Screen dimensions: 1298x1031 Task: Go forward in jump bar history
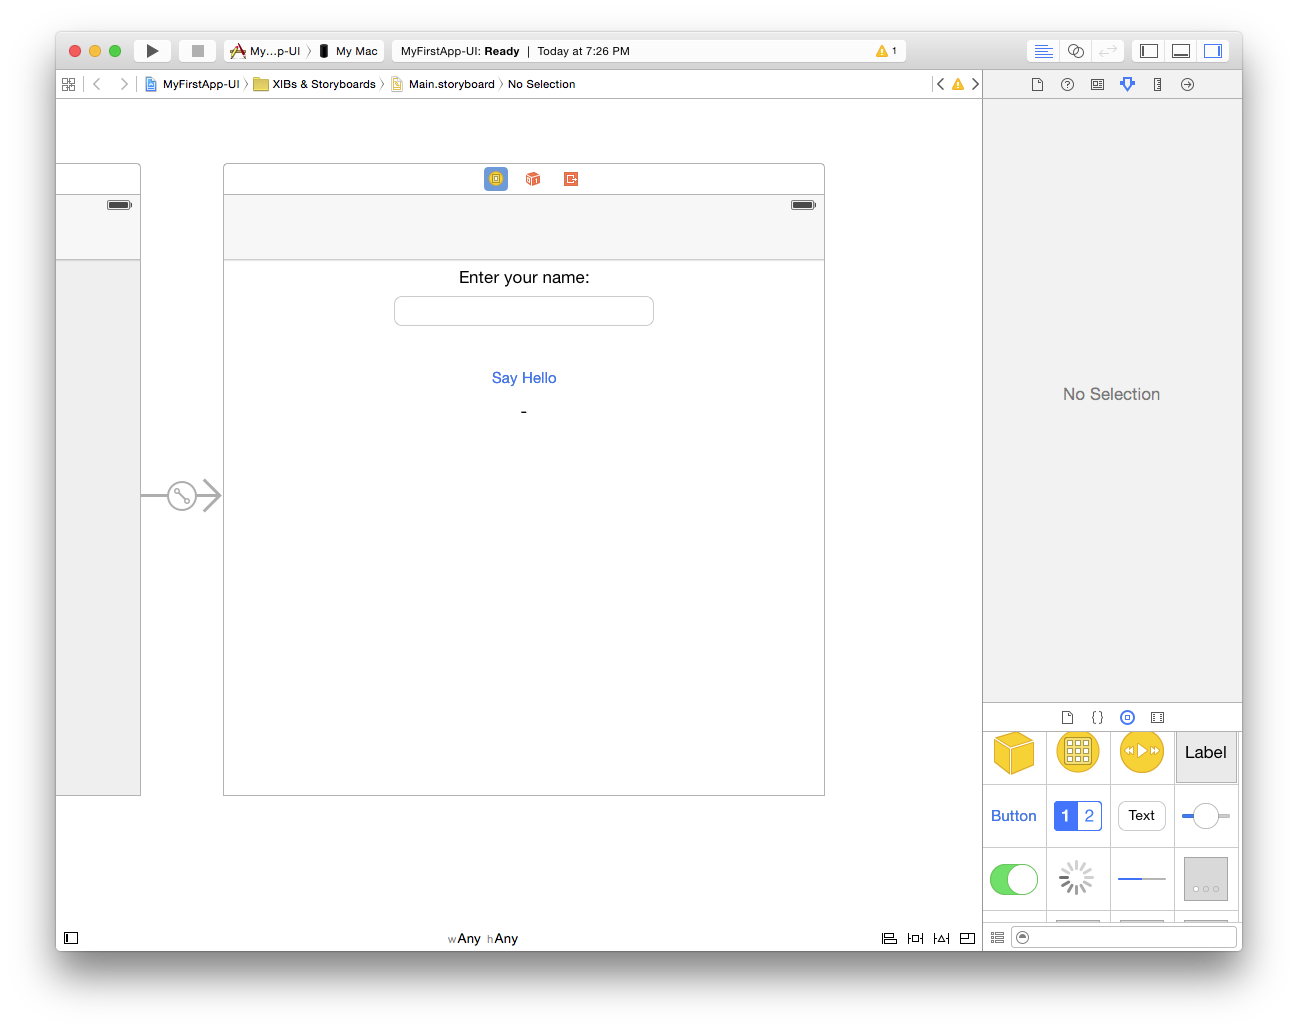pos(124,84)
